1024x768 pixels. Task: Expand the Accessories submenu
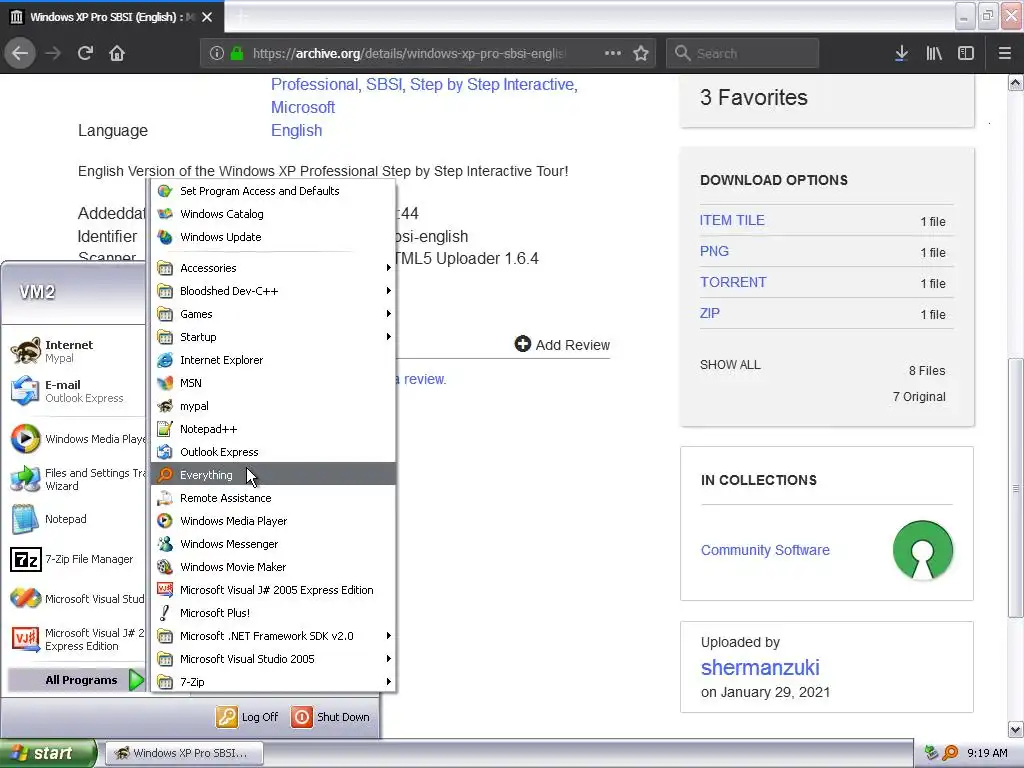coord(274,268)
